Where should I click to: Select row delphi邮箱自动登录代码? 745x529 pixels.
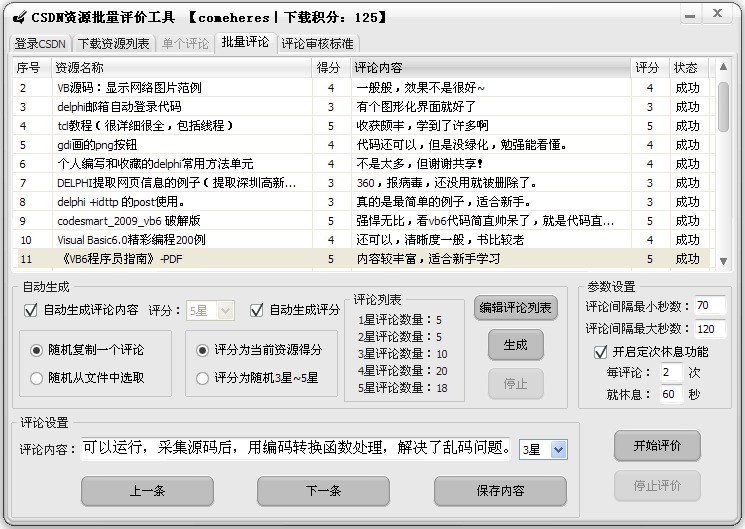361,106
